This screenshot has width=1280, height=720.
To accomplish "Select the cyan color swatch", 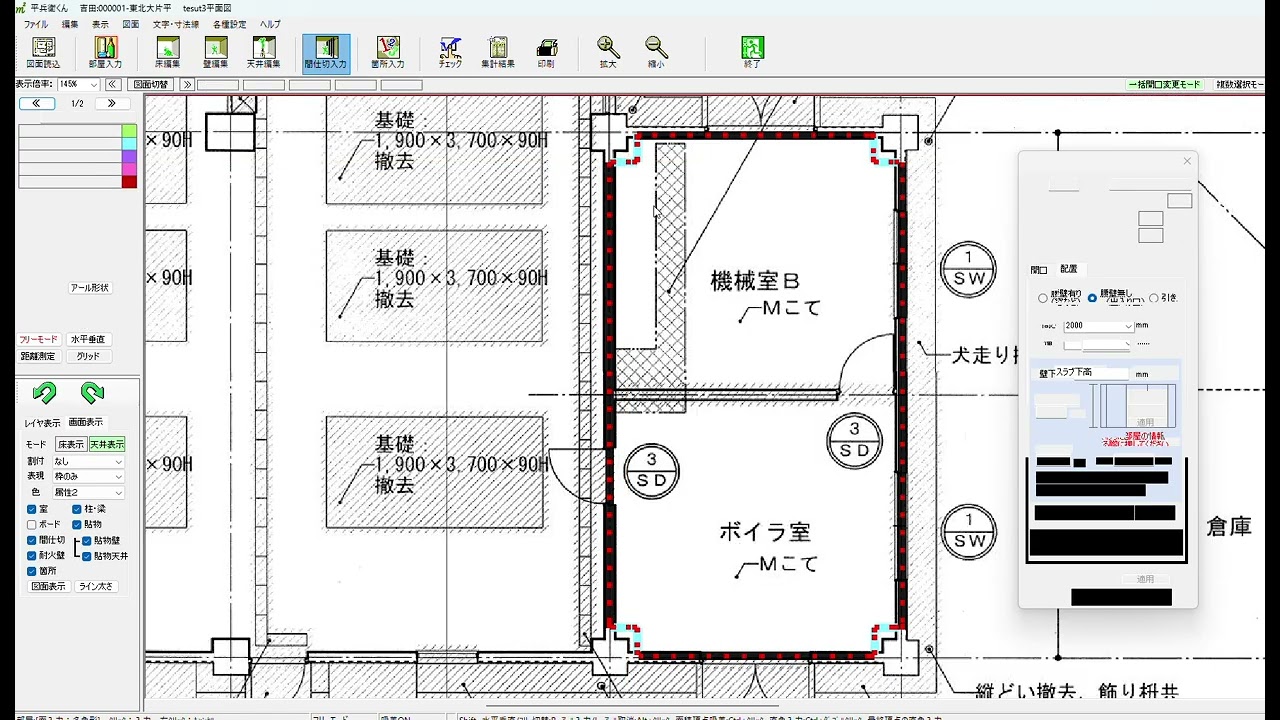I will click(x=129, y=144).
